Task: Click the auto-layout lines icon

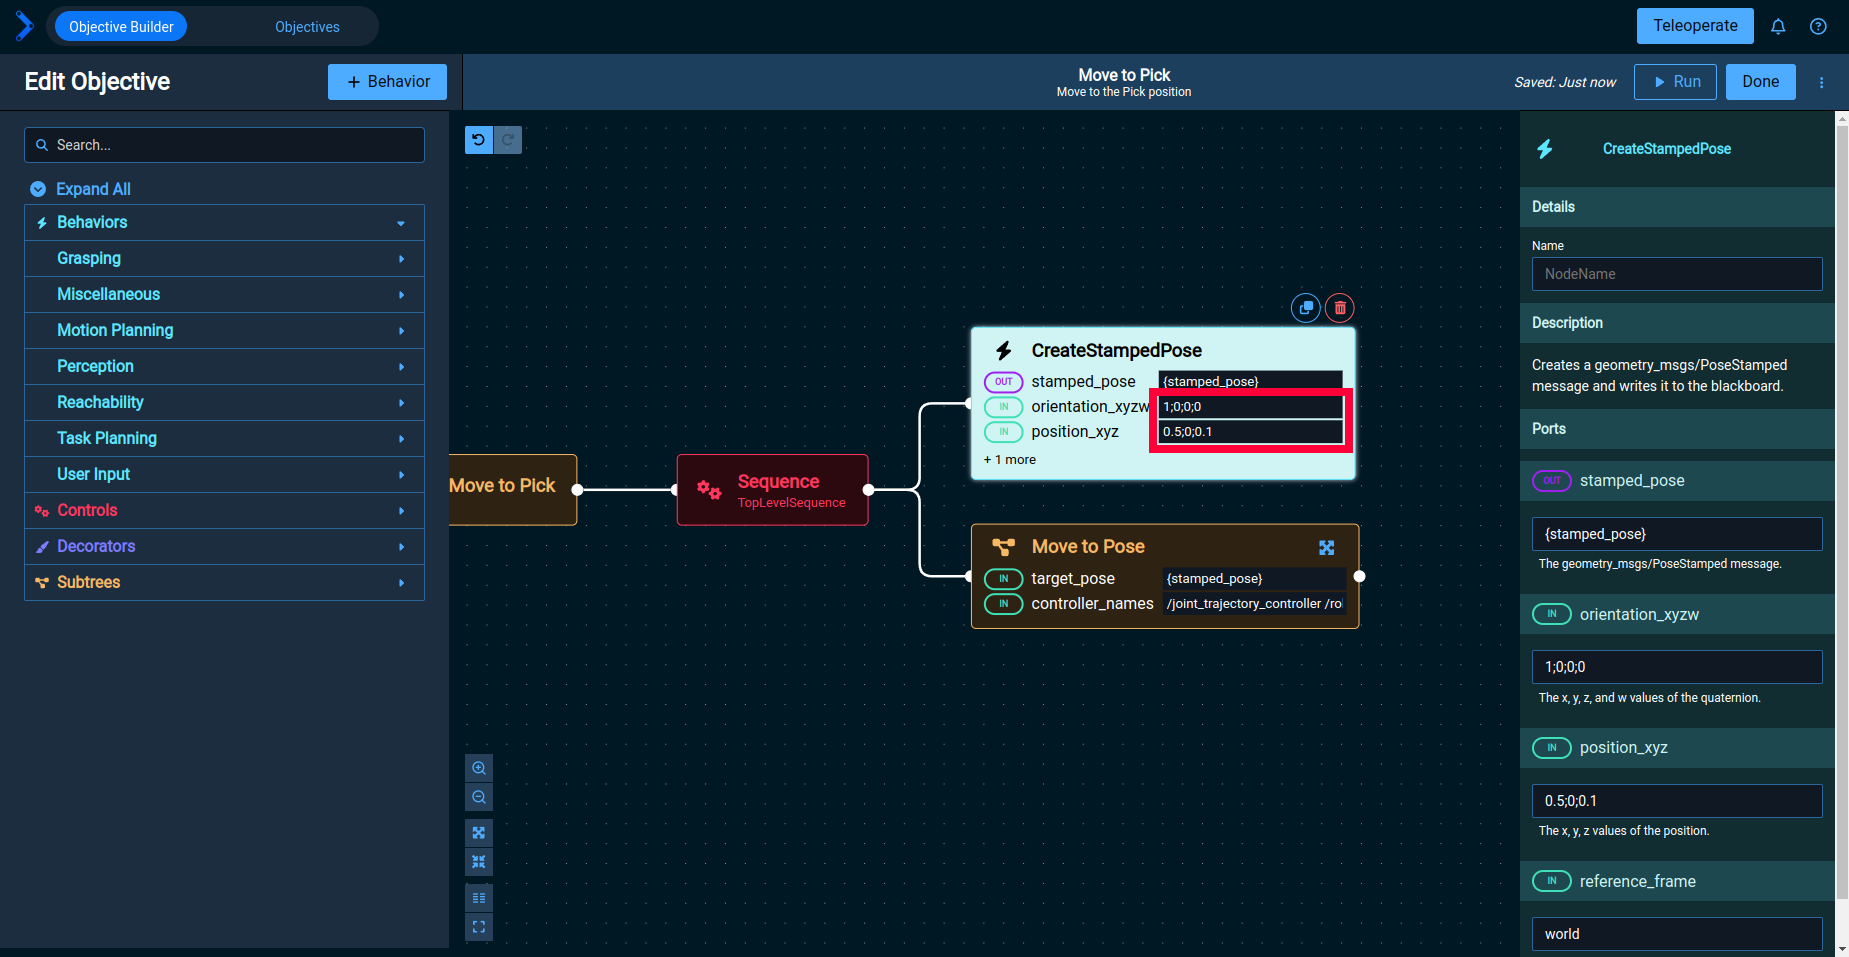Action: coord(479,898)
